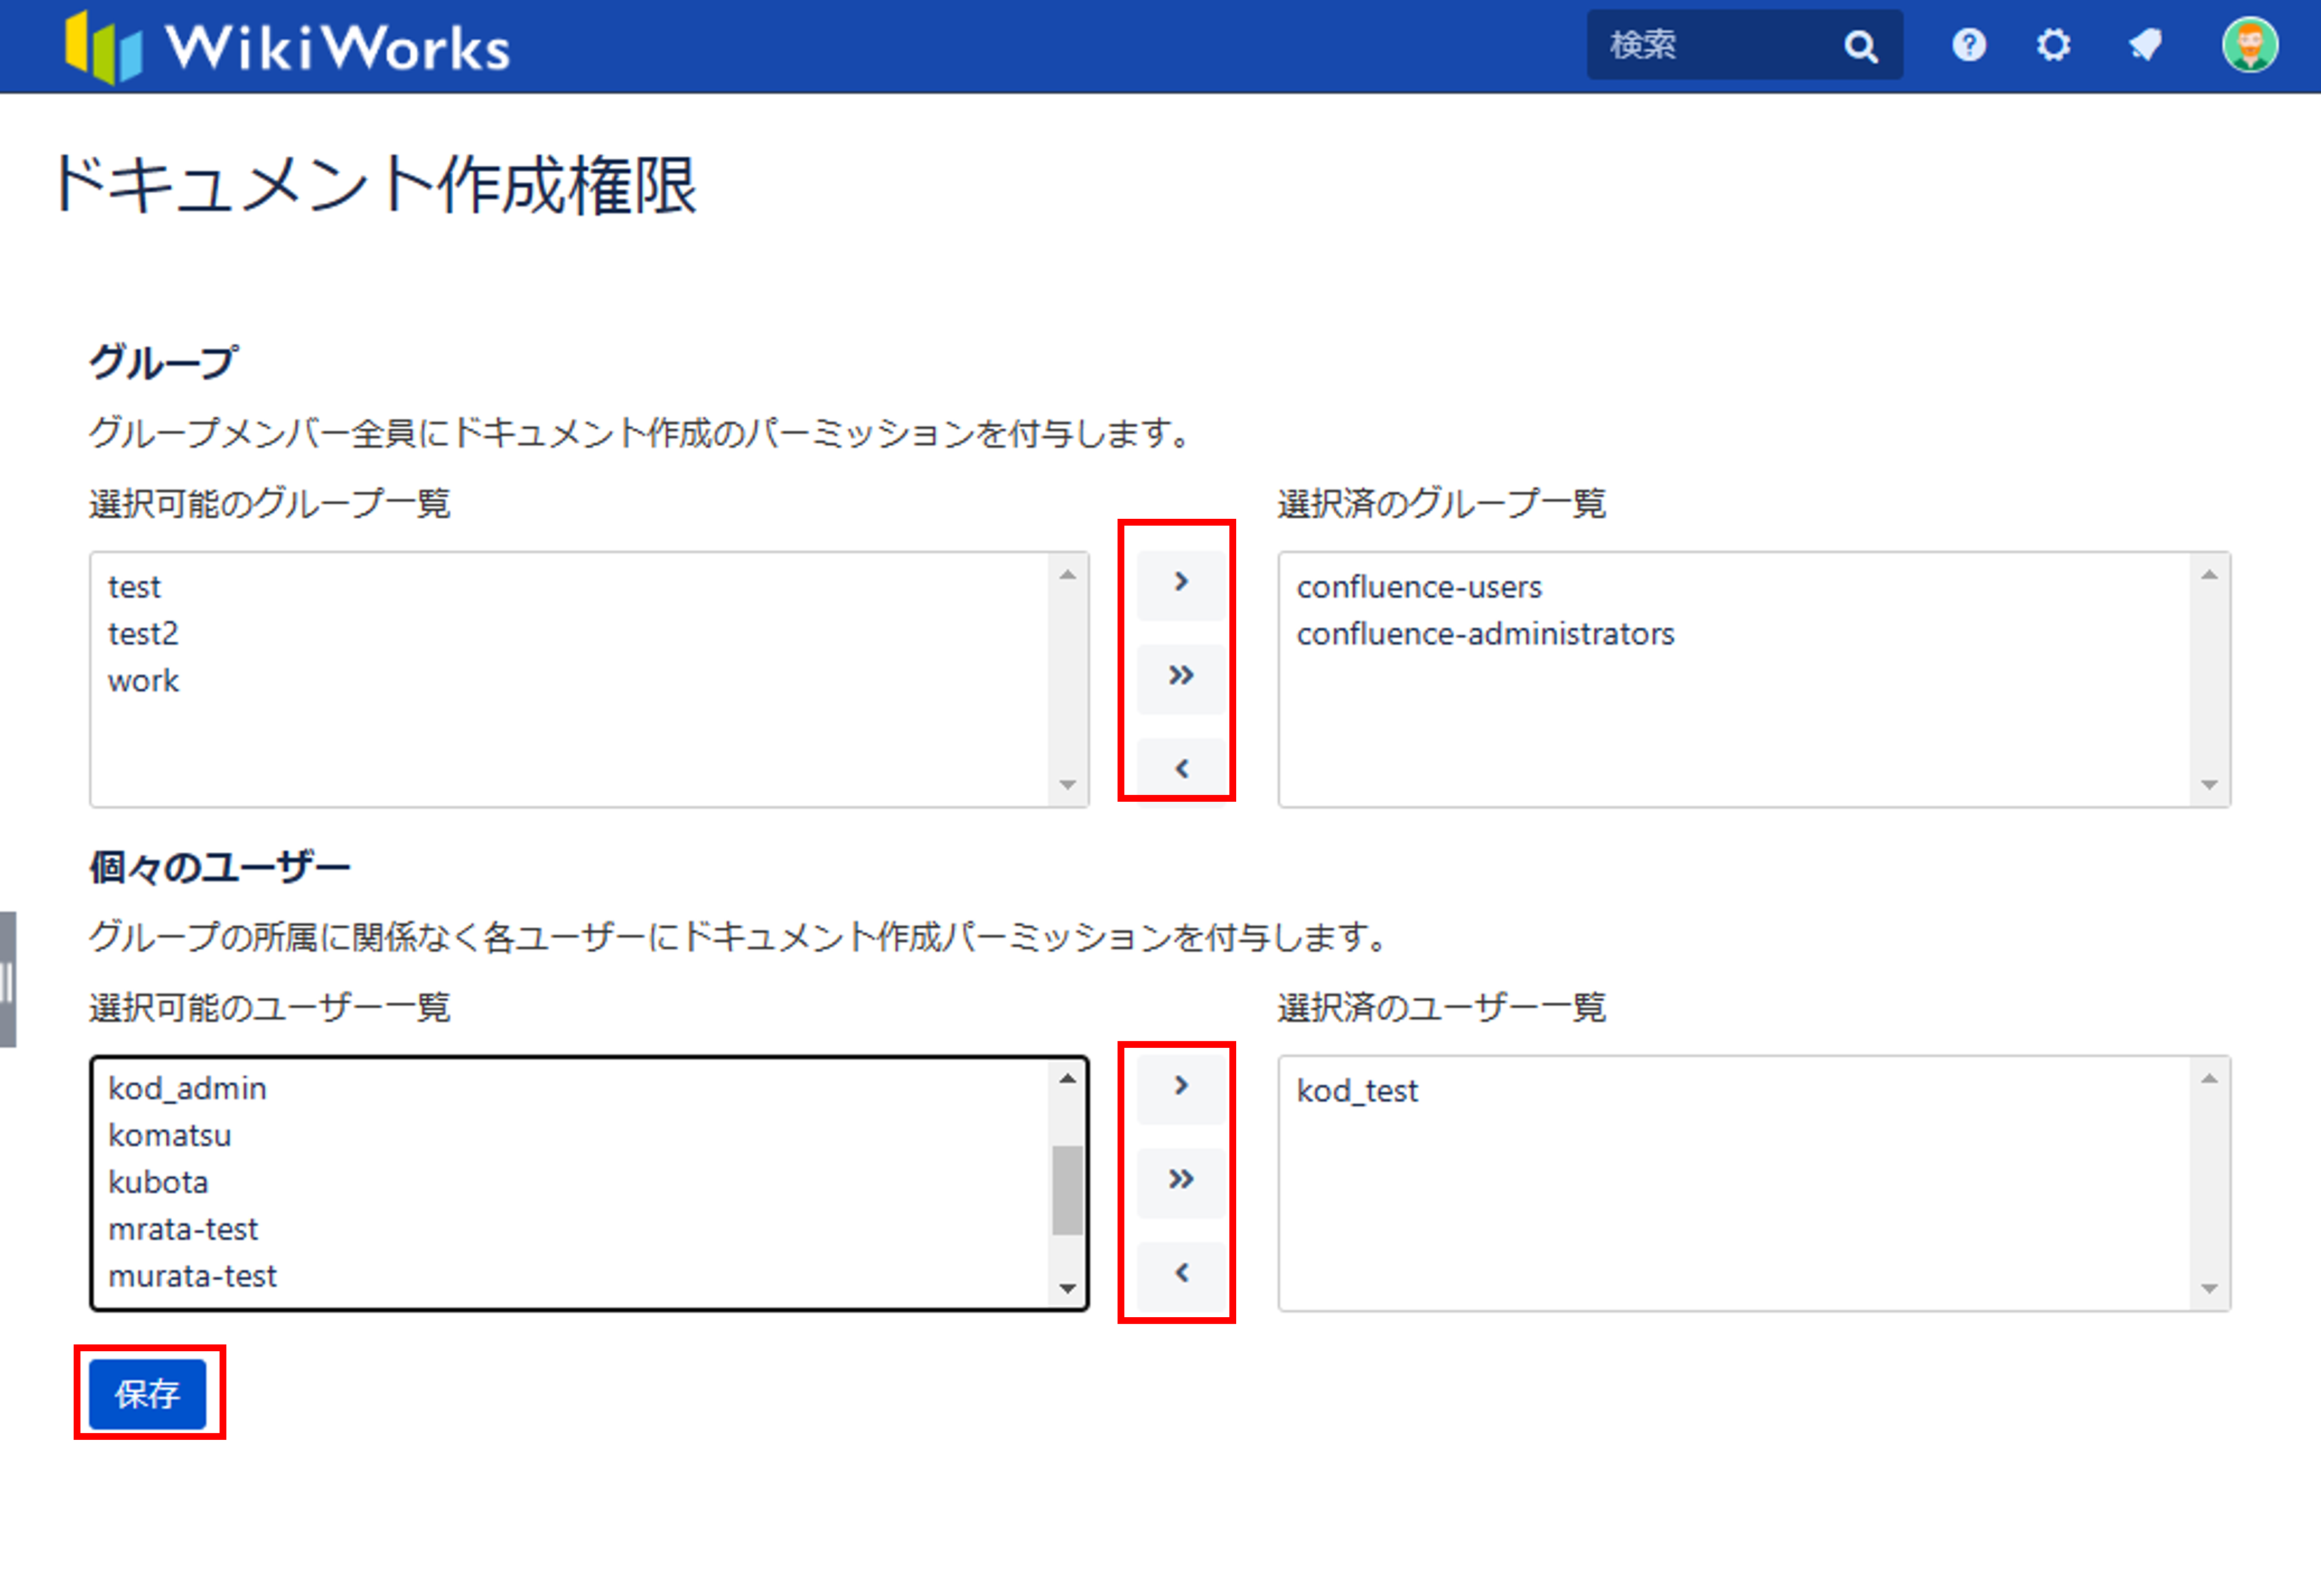Screen dimensions: 2321x1596
Task: Click the 保存 save button
Action: (147, 1393)
